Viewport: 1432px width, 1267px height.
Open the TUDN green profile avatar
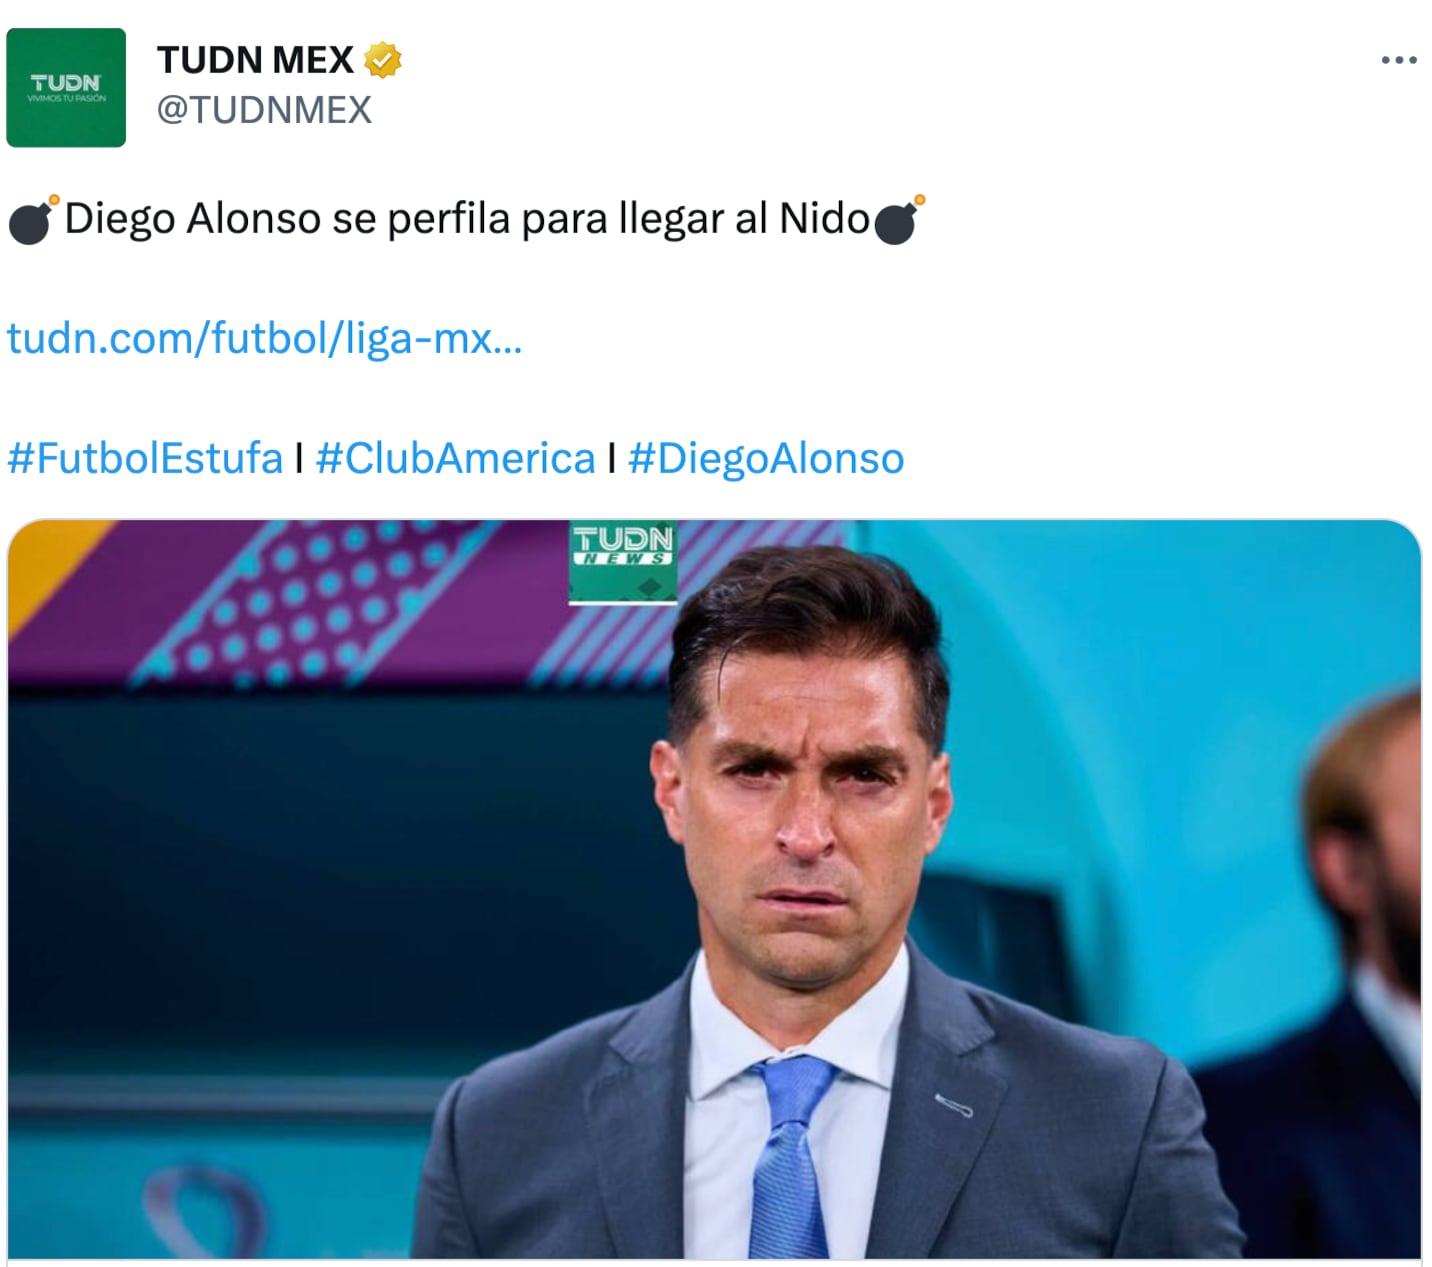[x=66, y=88]
